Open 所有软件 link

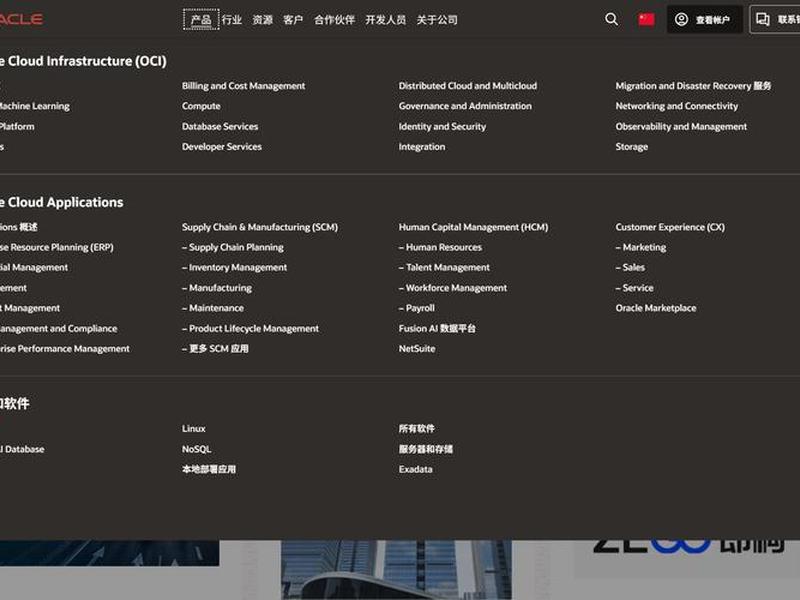(417, 429)
